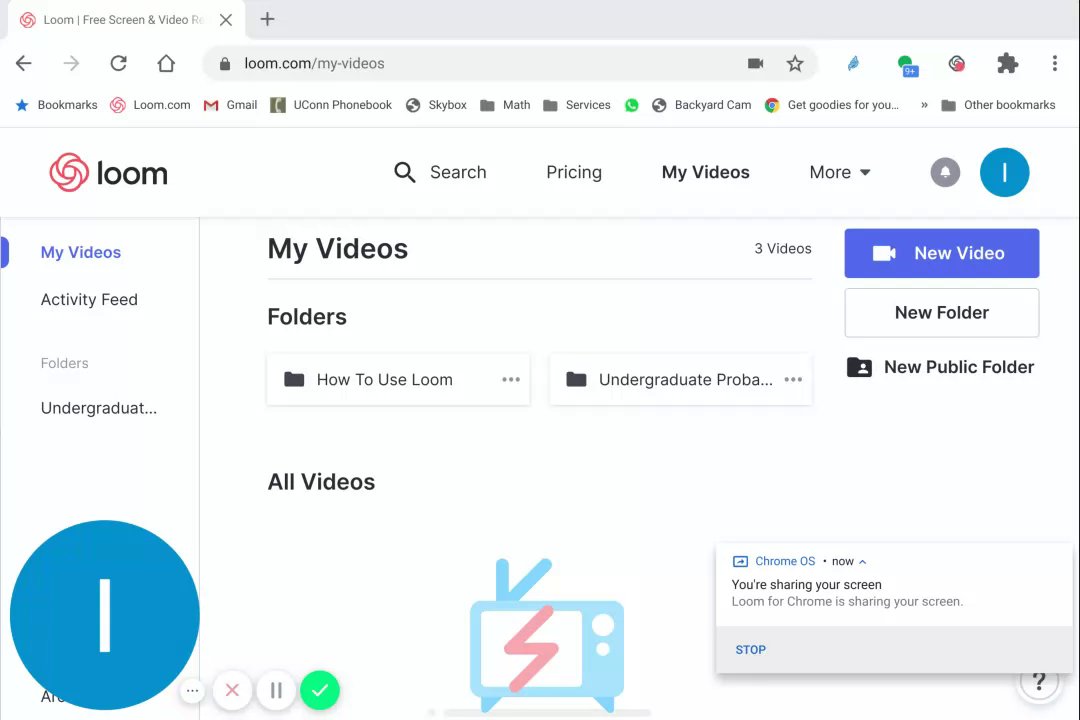Open Undergraduat... folder in the sidebar
This screenshot has height=720, width=1080.
coord(98,408)
